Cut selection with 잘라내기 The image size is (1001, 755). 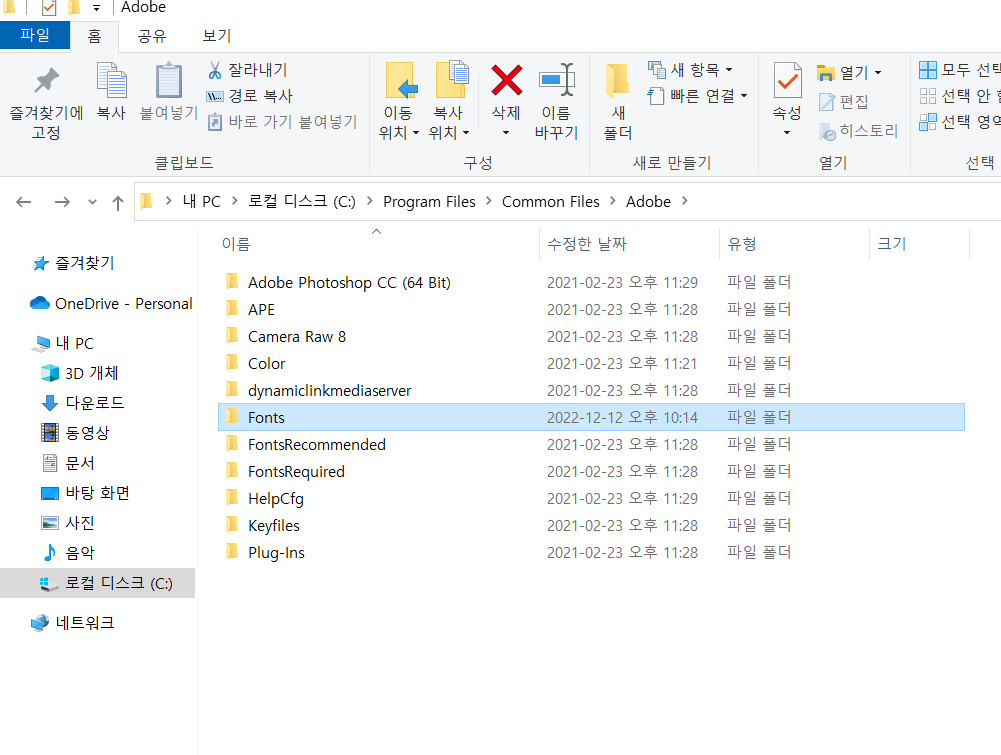(248, 70)
